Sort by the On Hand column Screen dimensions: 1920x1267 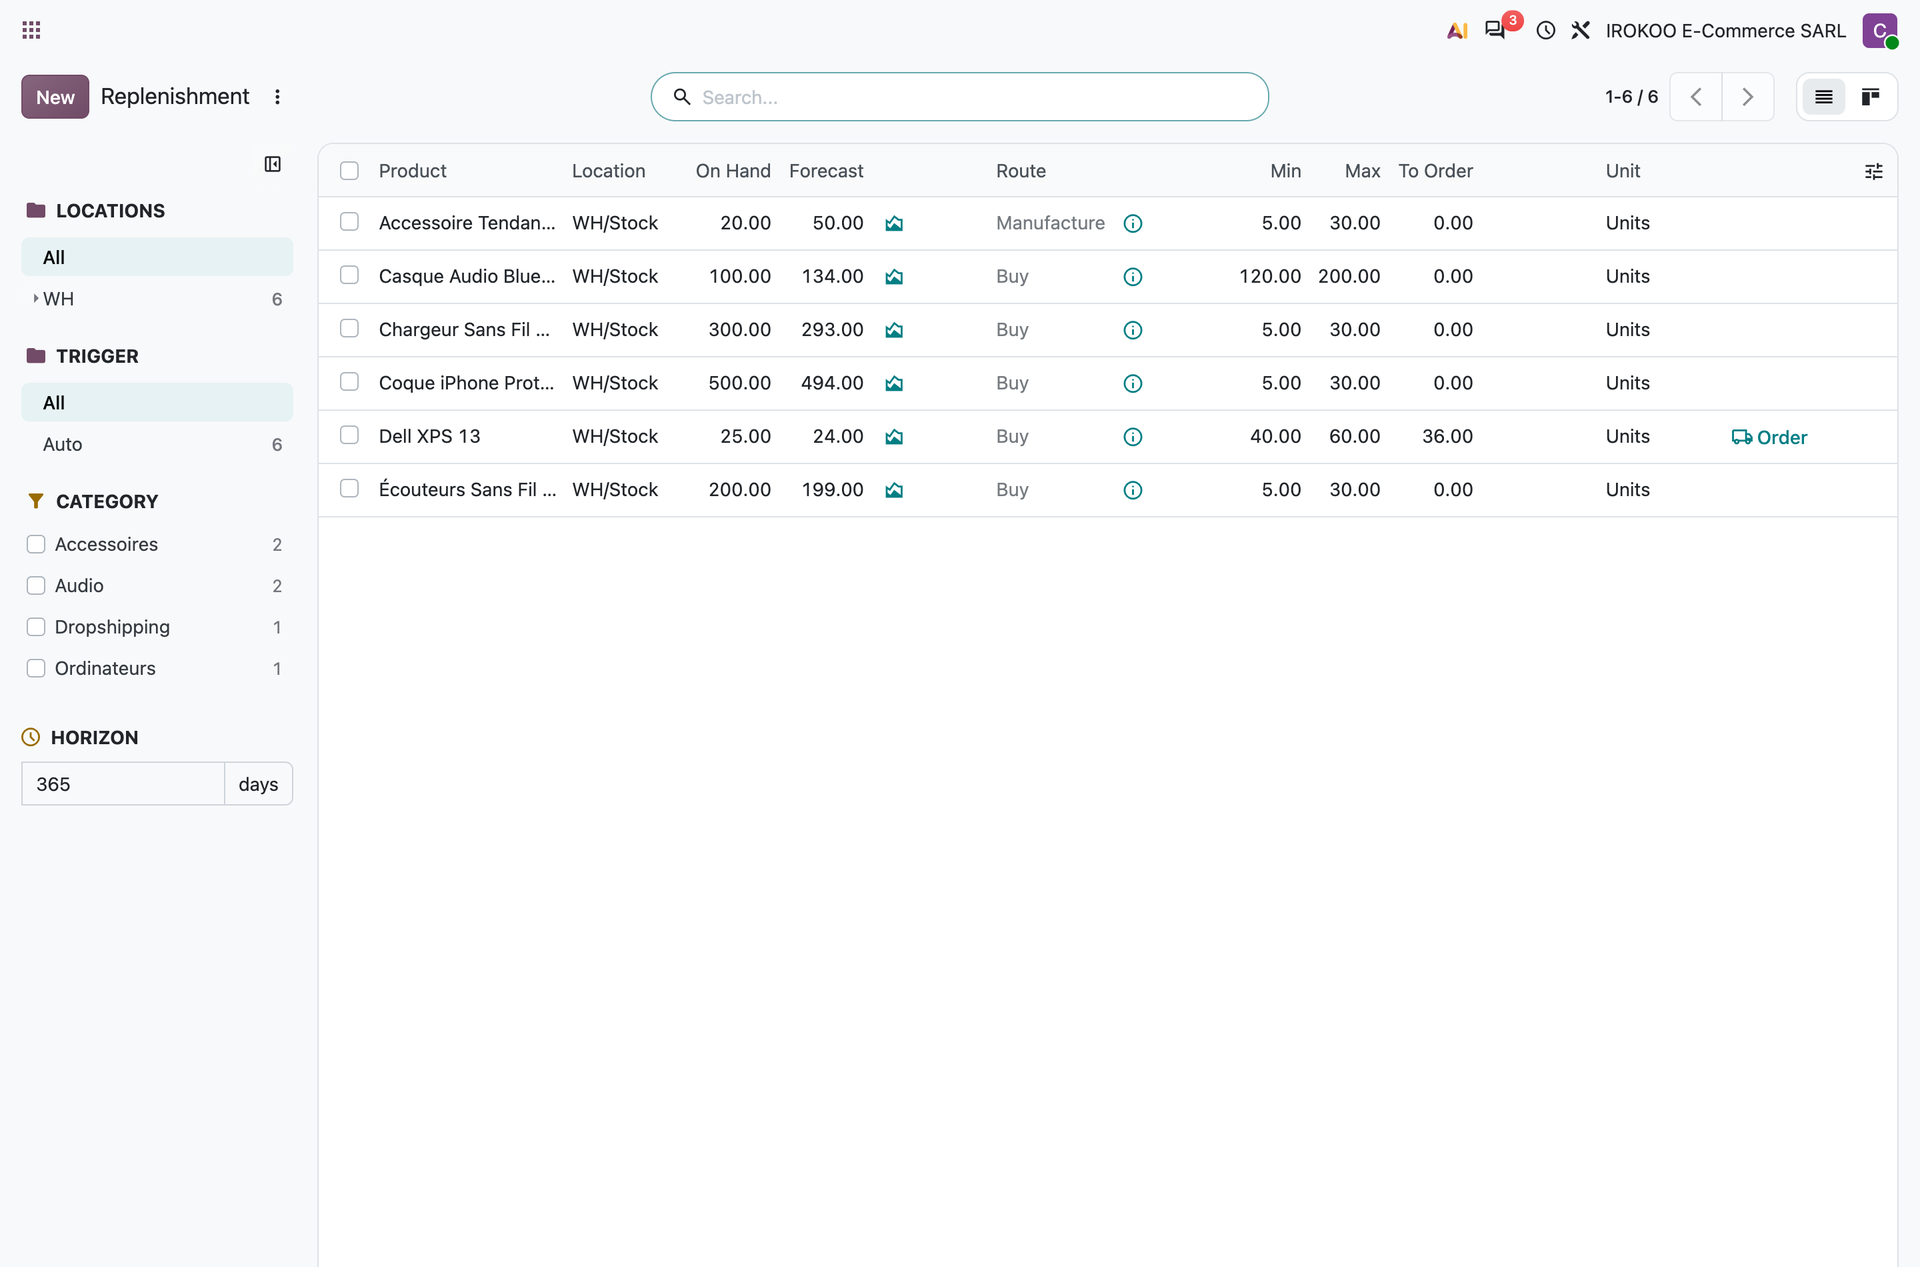(733, 171)
